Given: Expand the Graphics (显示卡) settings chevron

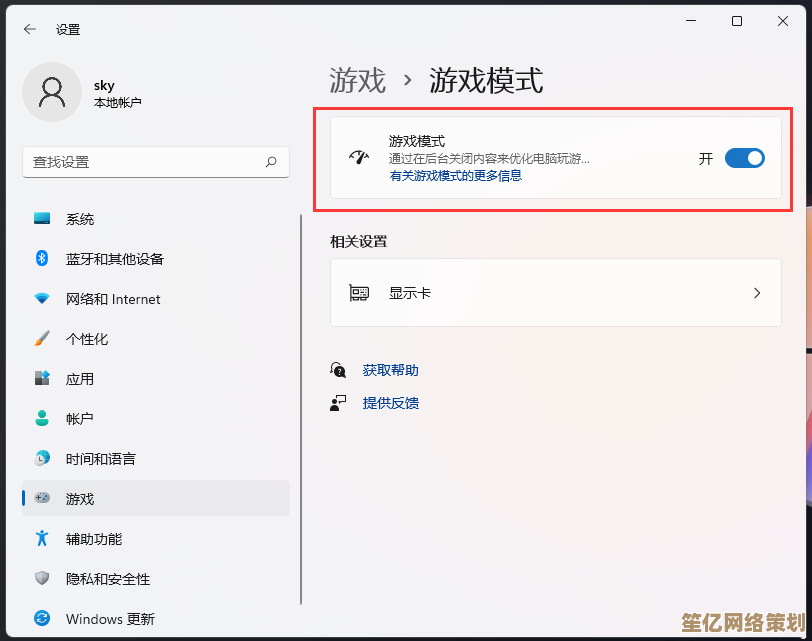Looking at the screenshot, I should click(757, 293).
